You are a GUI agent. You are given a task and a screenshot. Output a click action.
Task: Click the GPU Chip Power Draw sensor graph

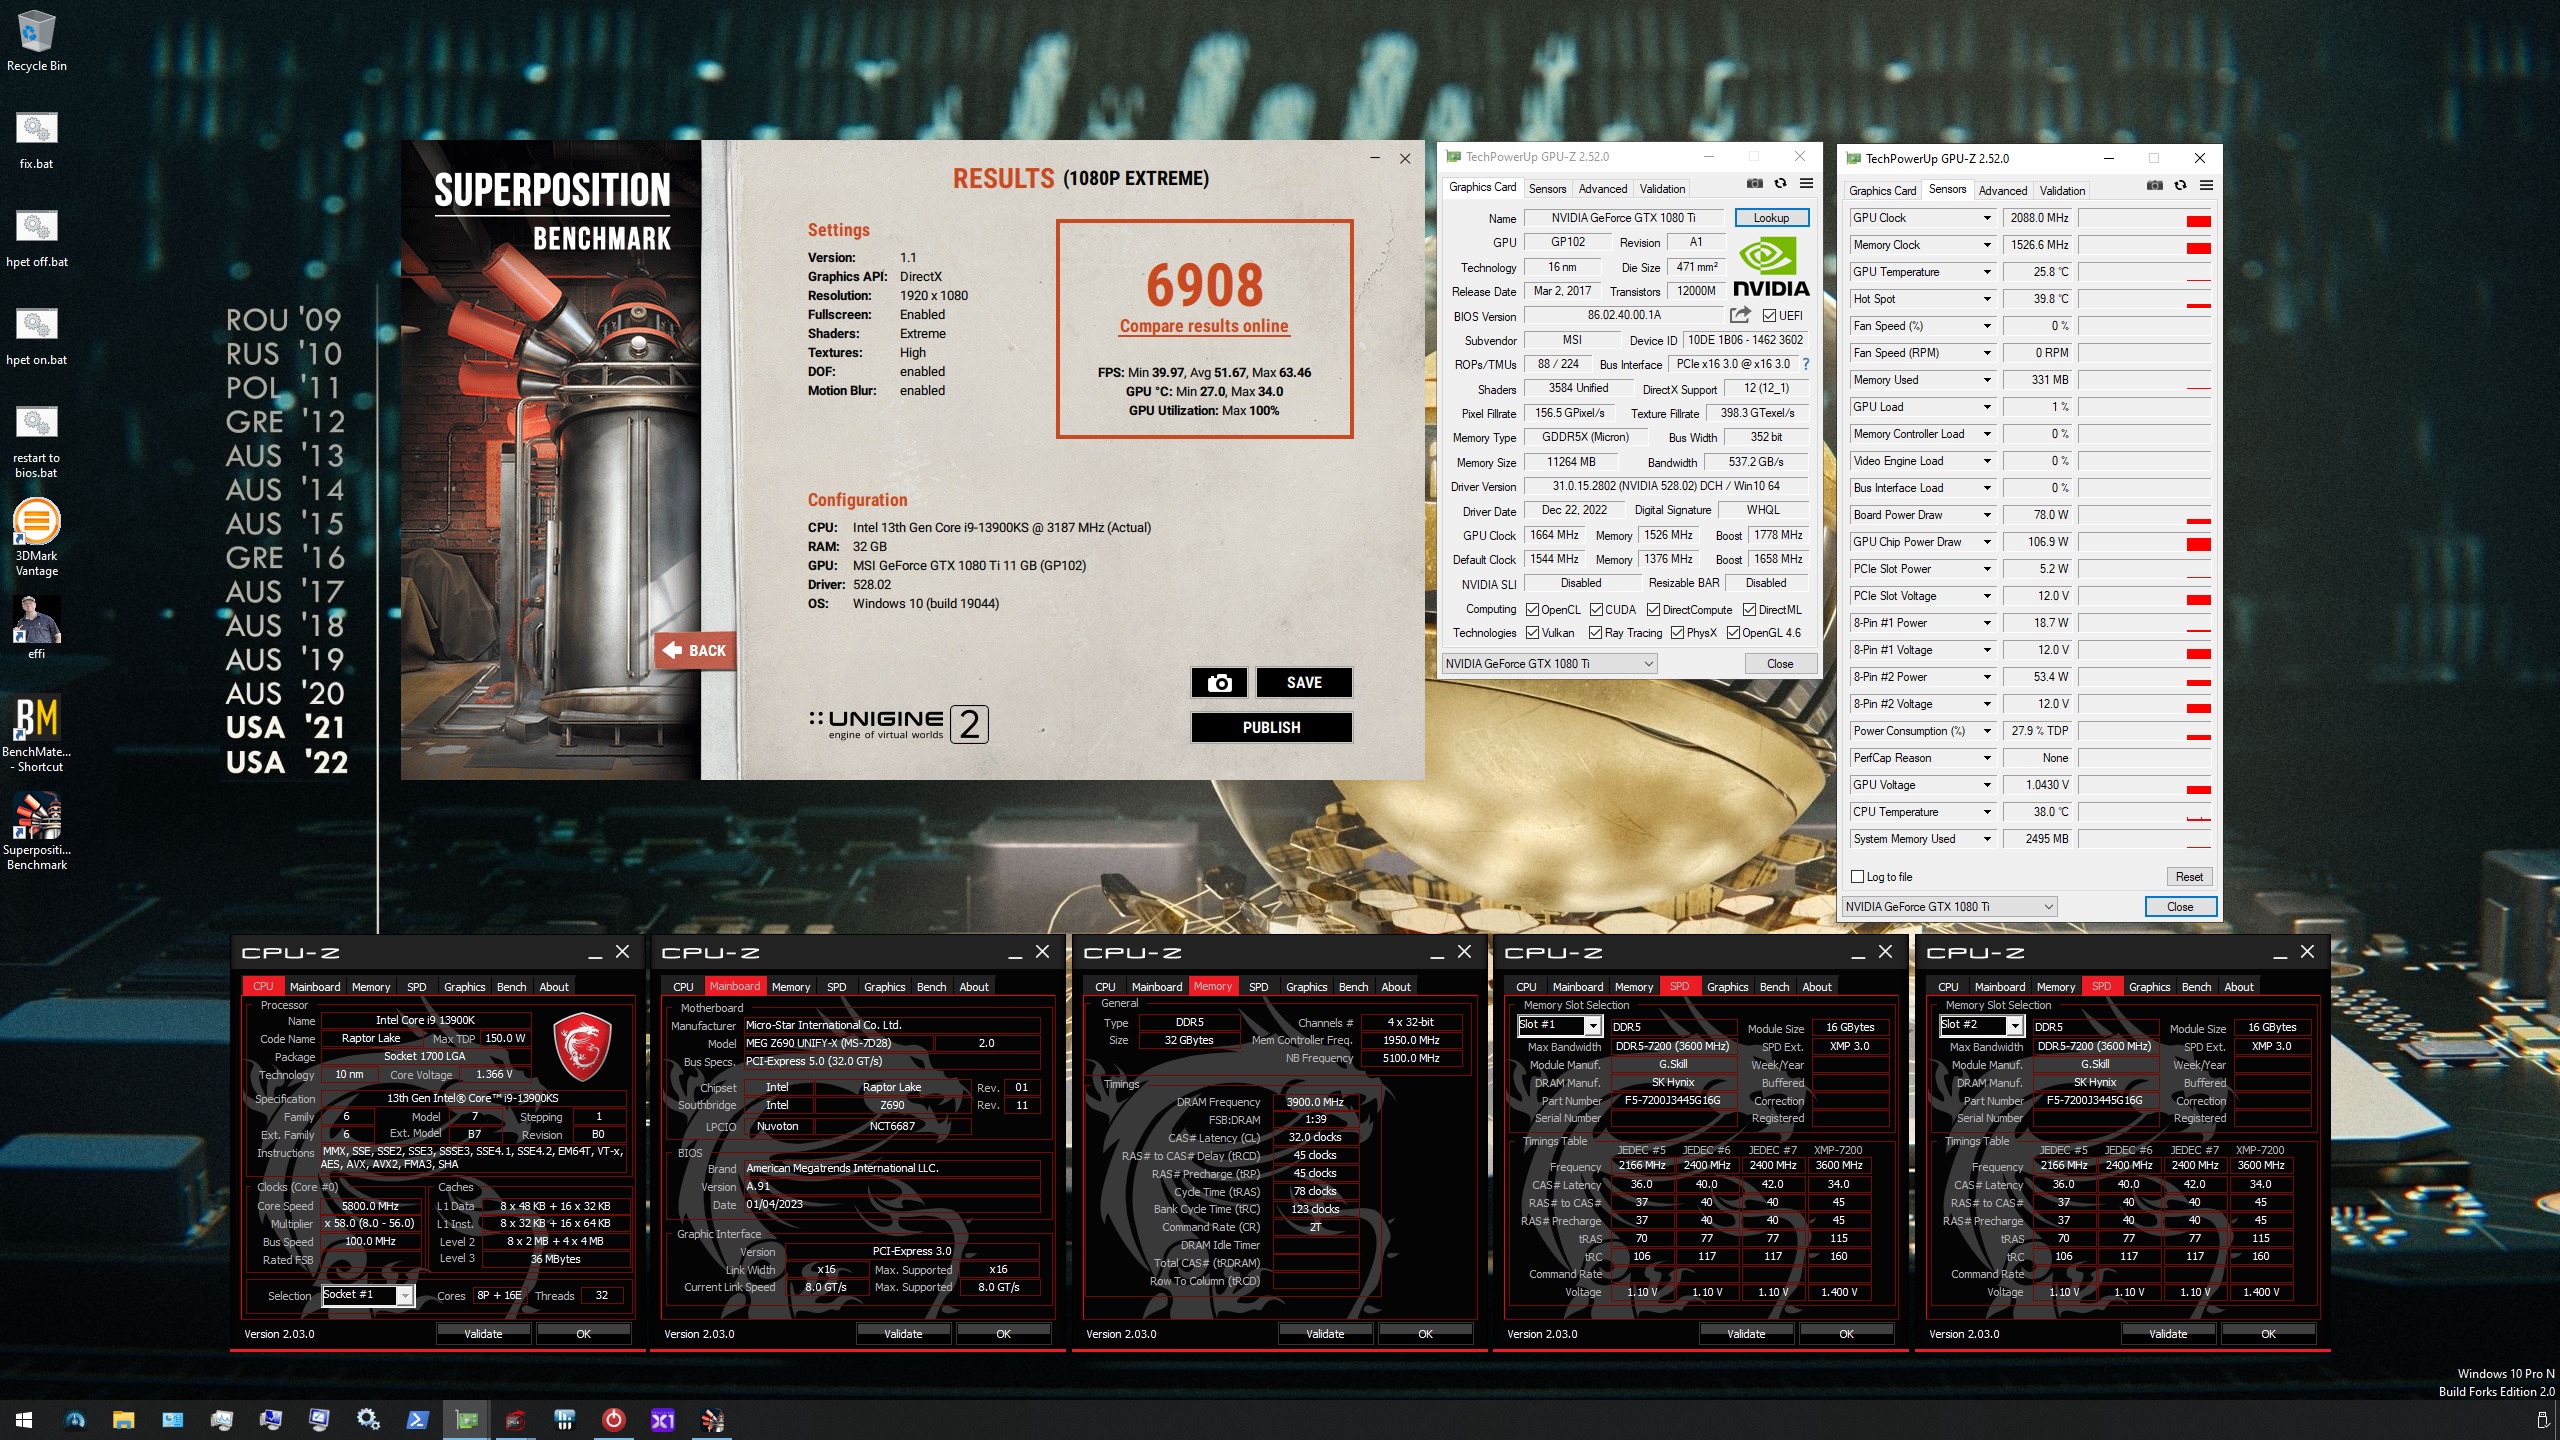(x=2144, y=542)
